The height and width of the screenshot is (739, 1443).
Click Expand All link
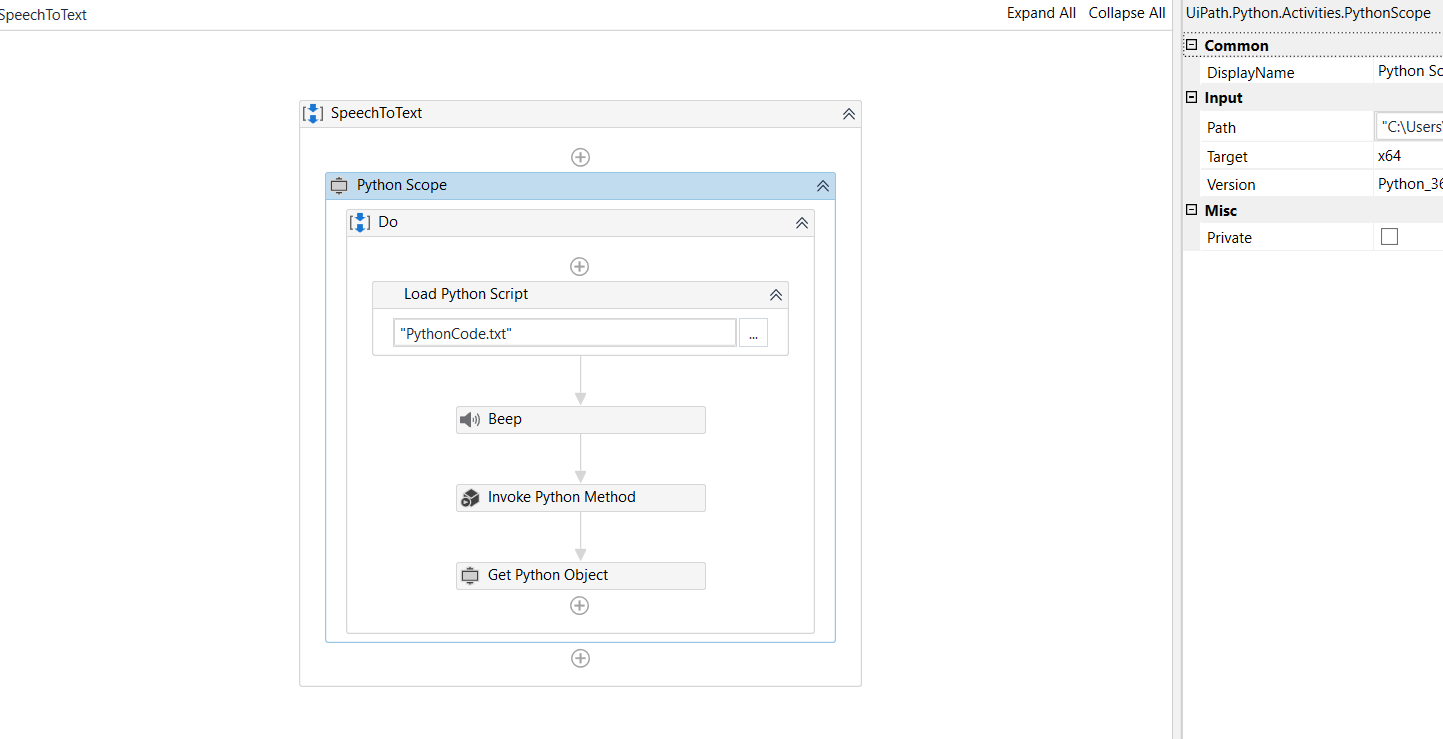1041,13
